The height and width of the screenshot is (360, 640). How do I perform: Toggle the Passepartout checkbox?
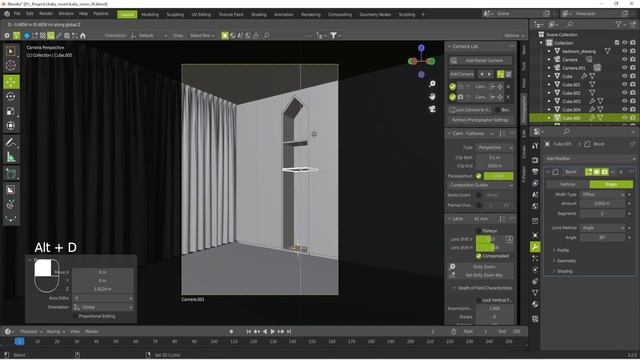(x=479, y=176)
